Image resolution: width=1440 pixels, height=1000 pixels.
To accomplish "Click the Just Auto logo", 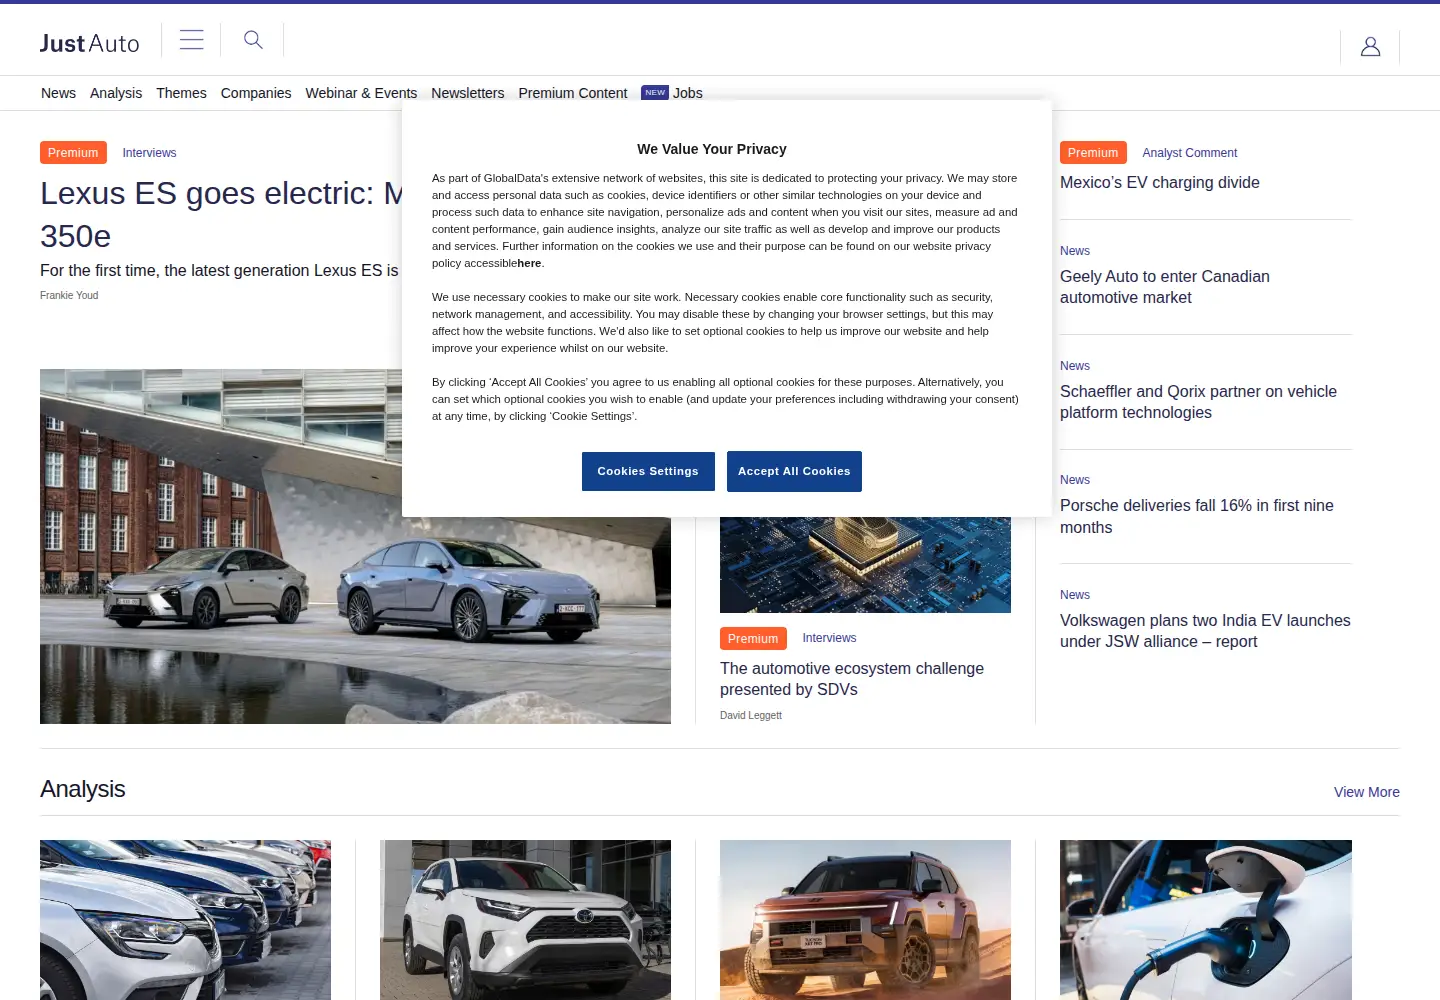I will coord(89,43).
